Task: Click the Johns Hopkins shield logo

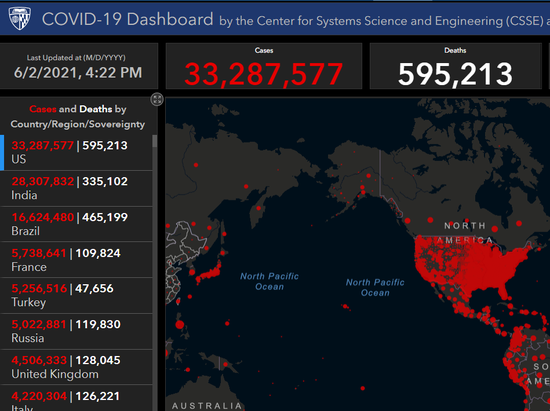Action: (19, 18)
